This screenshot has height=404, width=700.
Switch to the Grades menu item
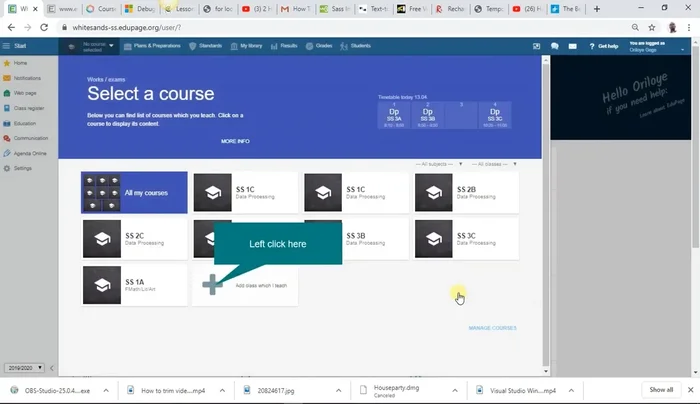pyautogui.click(x=319, y=46)
